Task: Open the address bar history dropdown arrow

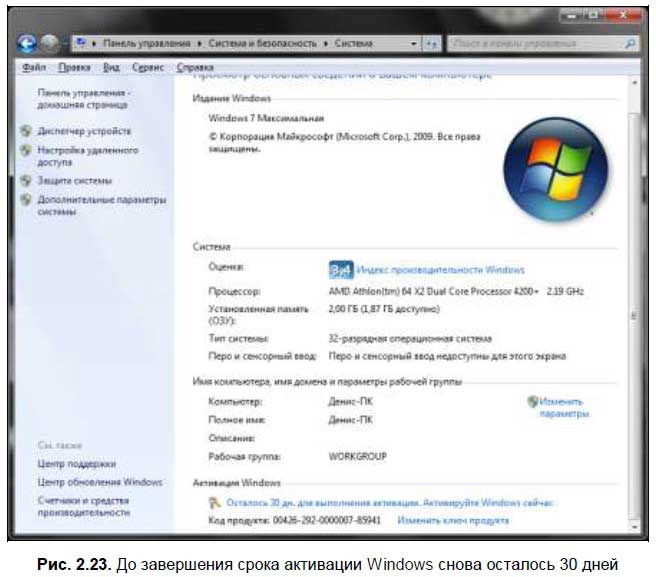Action: 413,44
